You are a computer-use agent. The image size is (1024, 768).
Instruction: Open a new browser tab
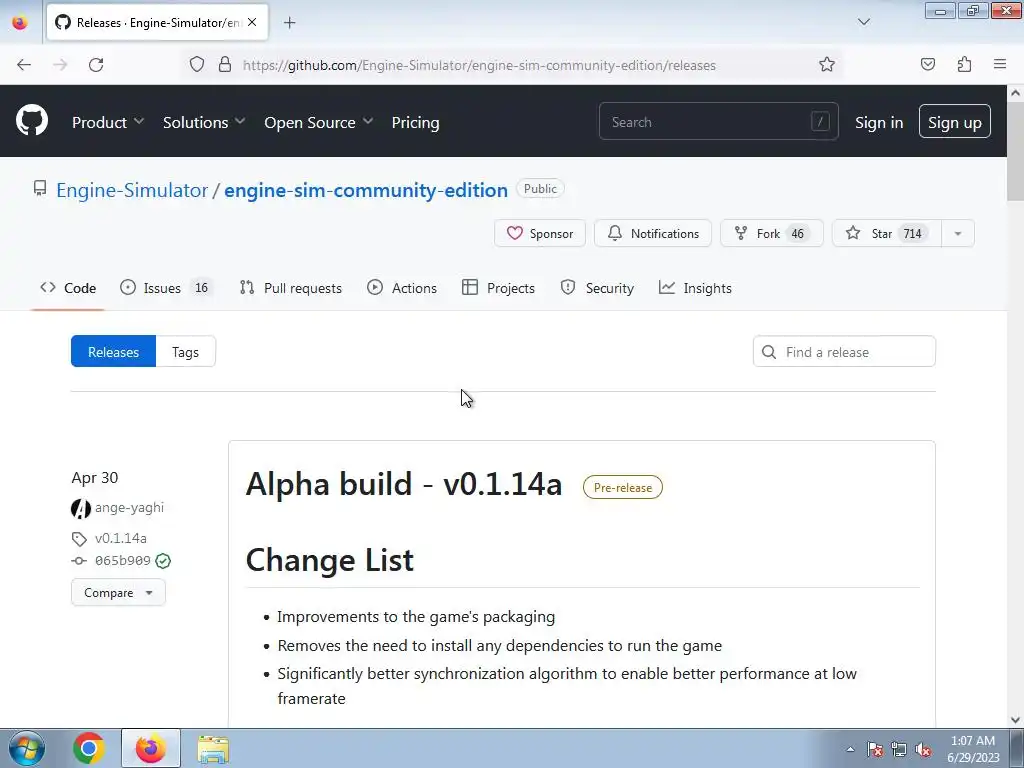[x=290, y=22]
